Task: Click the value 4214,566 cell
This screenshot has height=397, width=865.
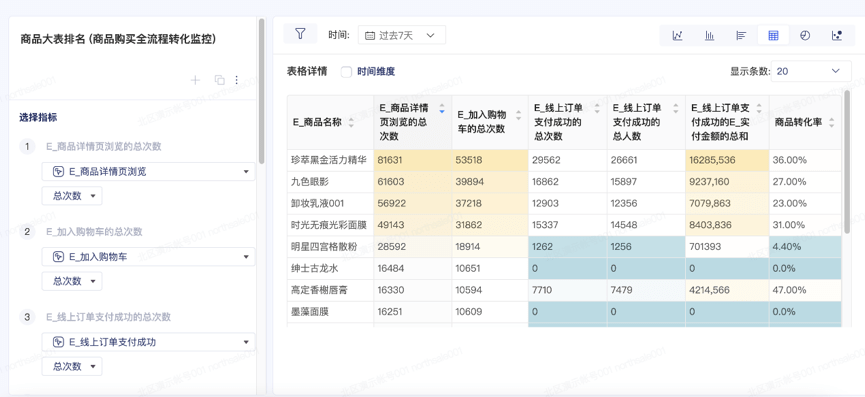Action: [x=727, y=290]
